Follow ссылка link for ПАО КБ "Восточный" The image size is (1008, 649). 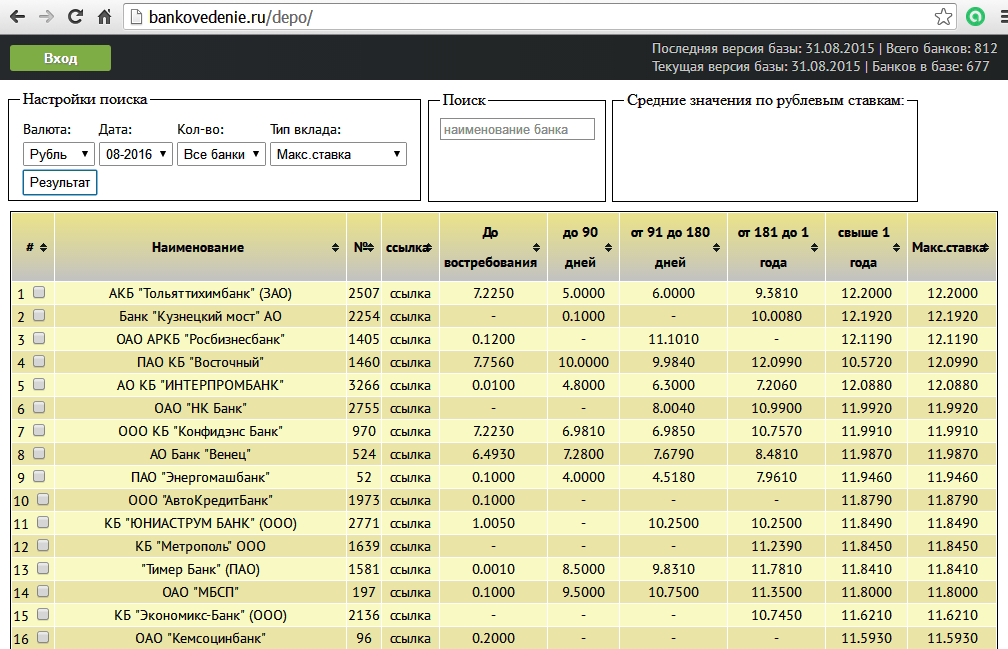[x=410, y=362]
